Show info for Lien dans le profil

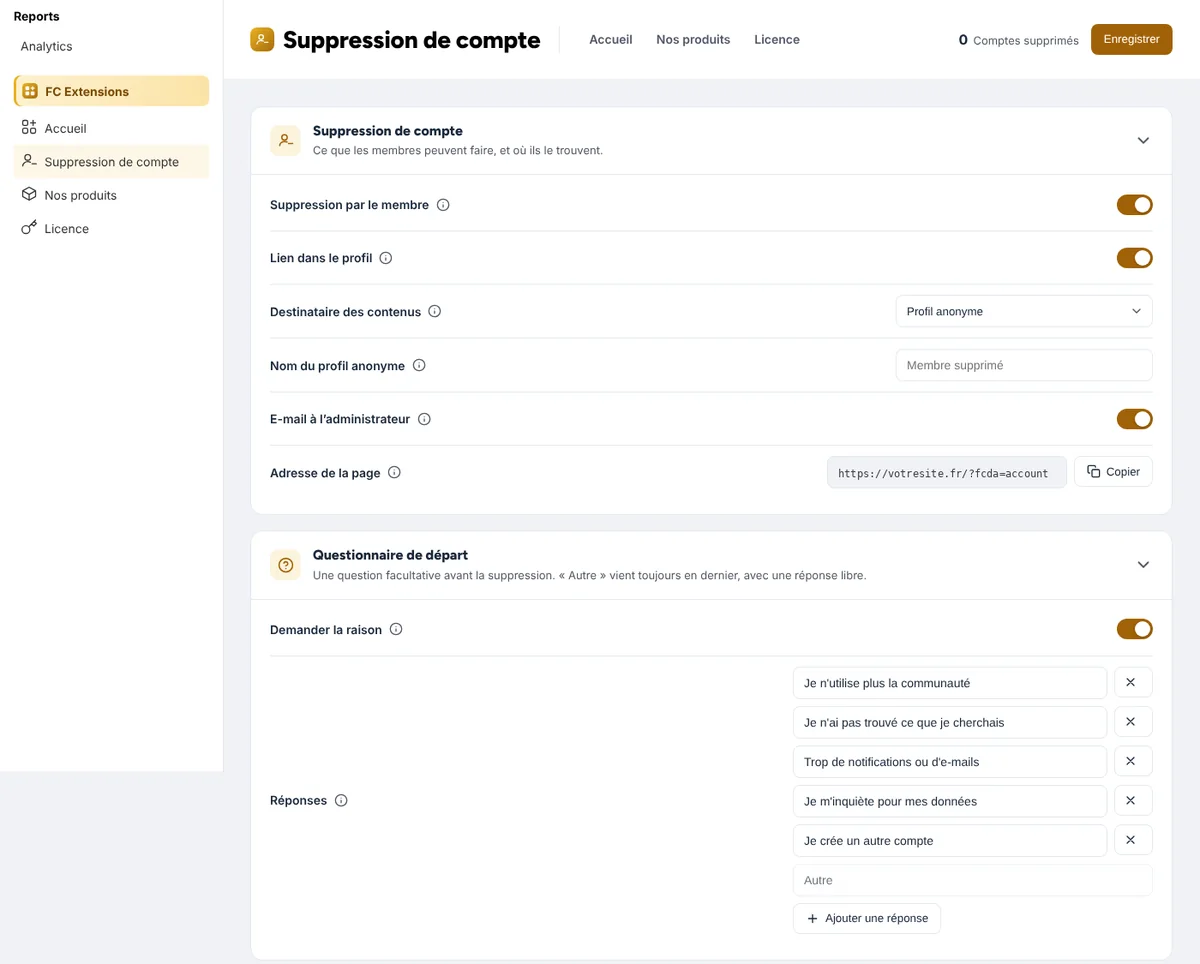coord(386,258)
